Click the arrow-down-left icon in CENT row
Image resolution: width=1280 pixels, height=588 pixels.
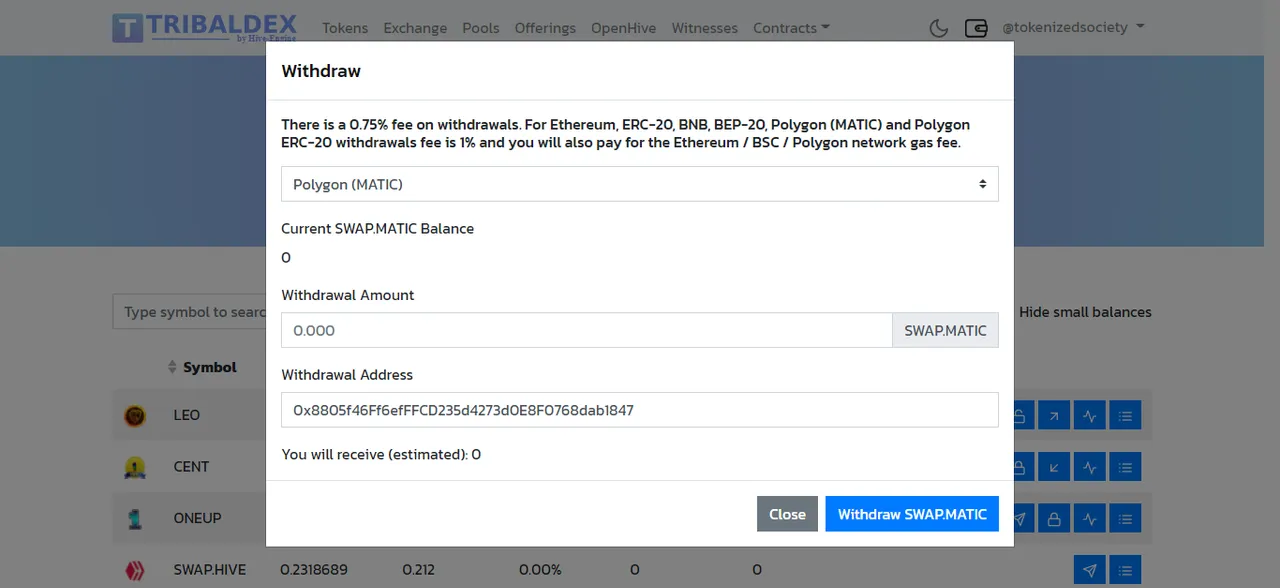click(1054, 466)
